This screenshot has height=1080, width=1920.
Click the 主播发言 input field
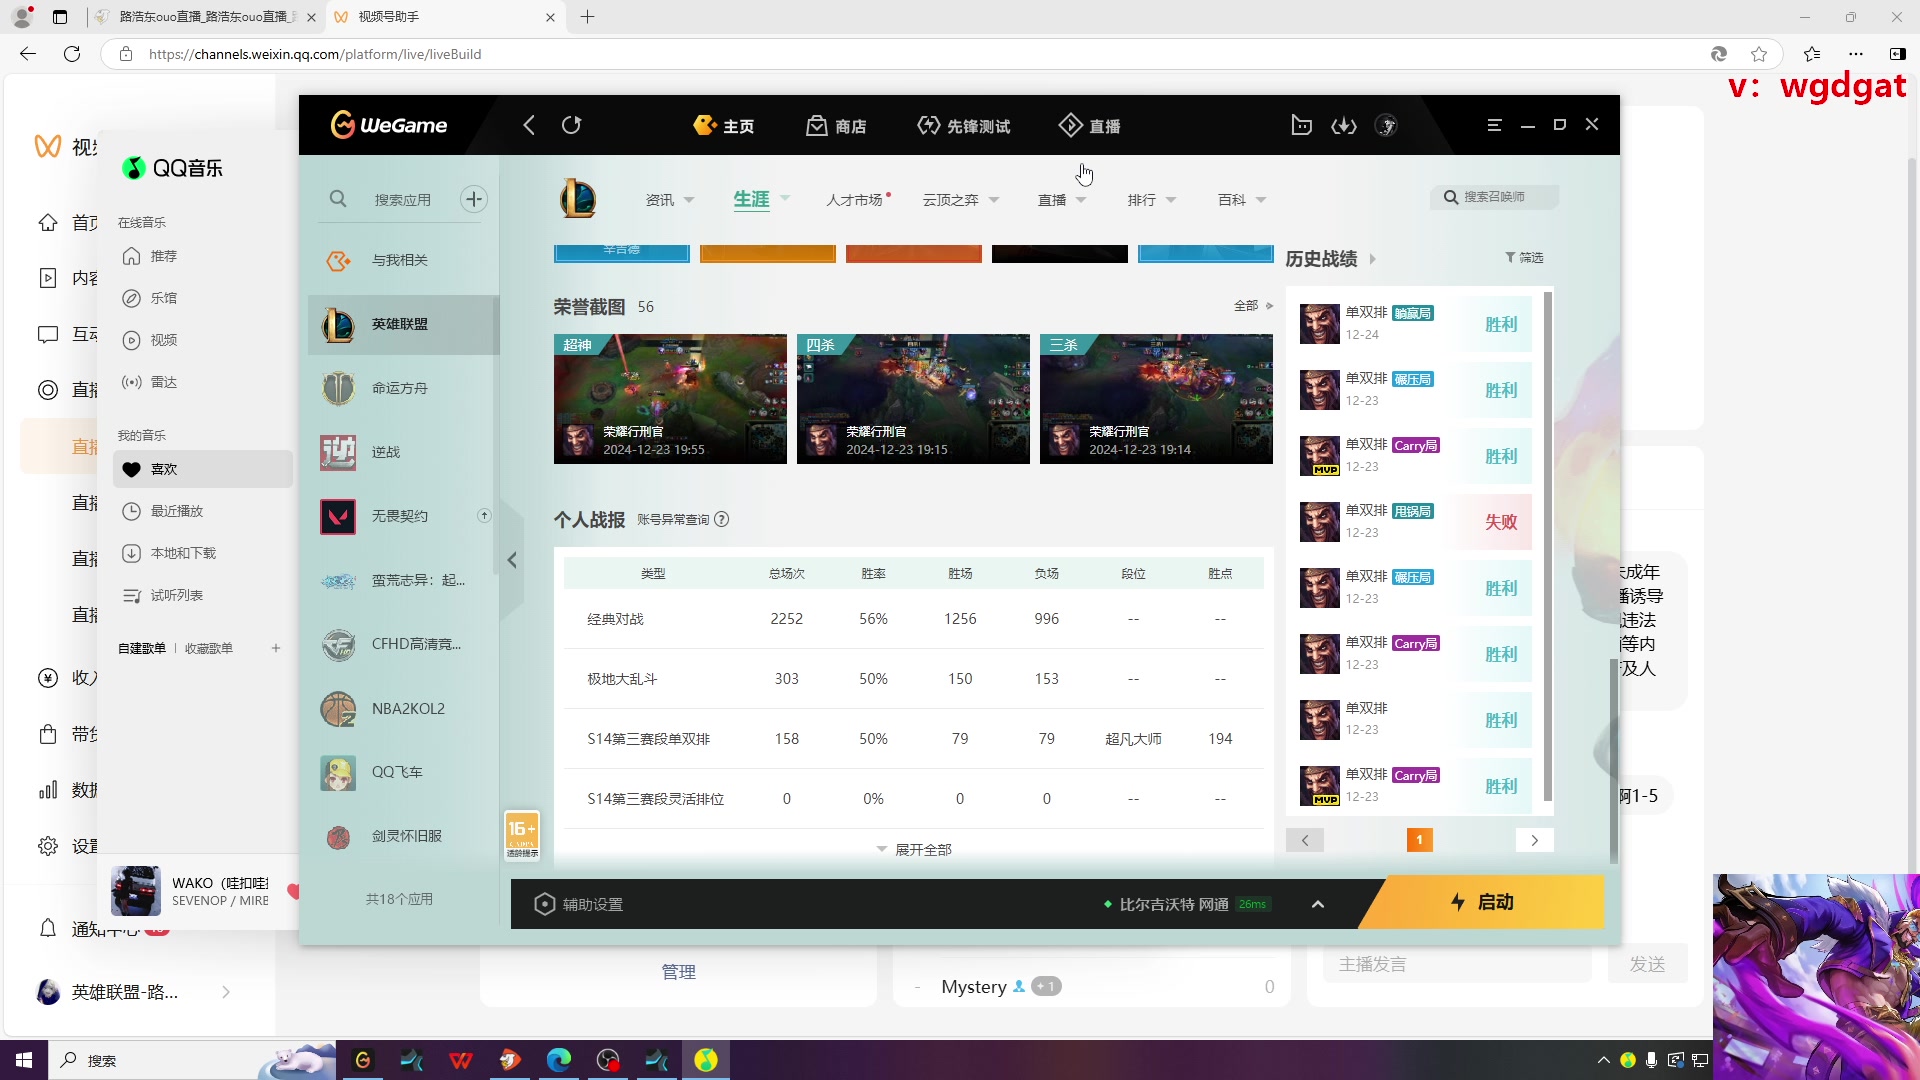click(x=1458, y=964)
